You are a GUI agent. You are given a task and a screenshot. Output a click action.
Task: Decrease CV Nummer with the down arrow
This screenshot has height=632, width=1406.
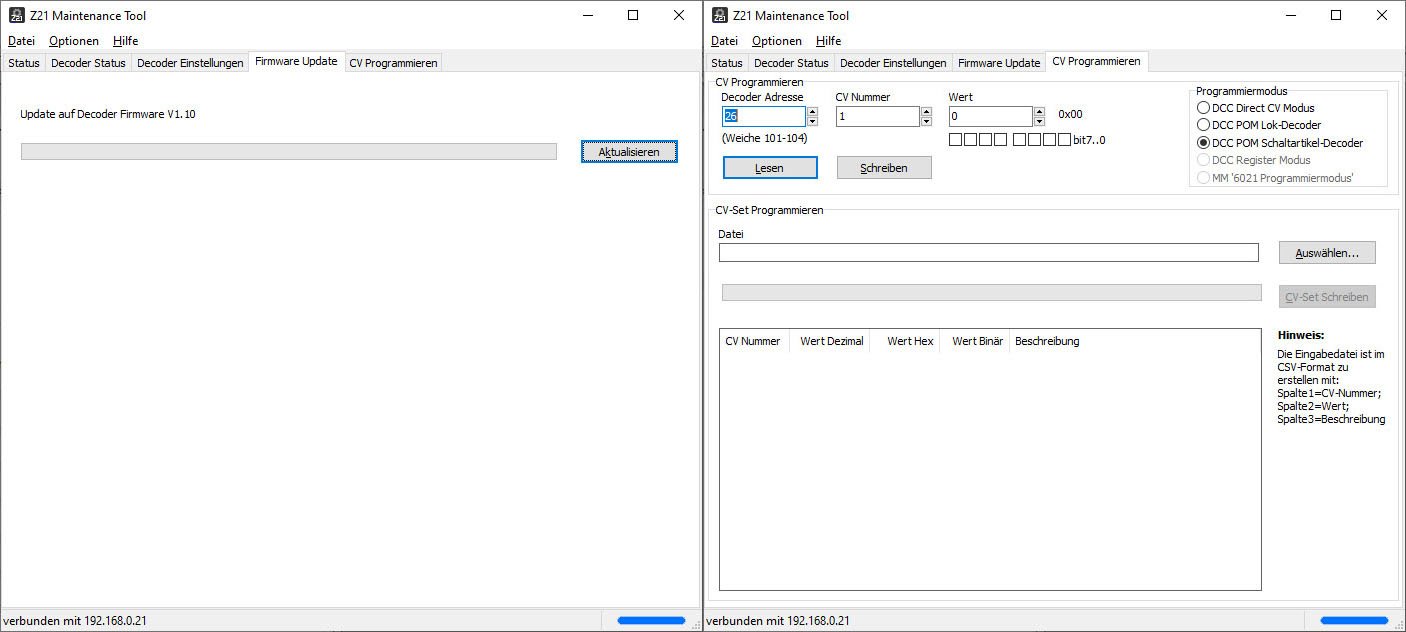coord(926,121)
